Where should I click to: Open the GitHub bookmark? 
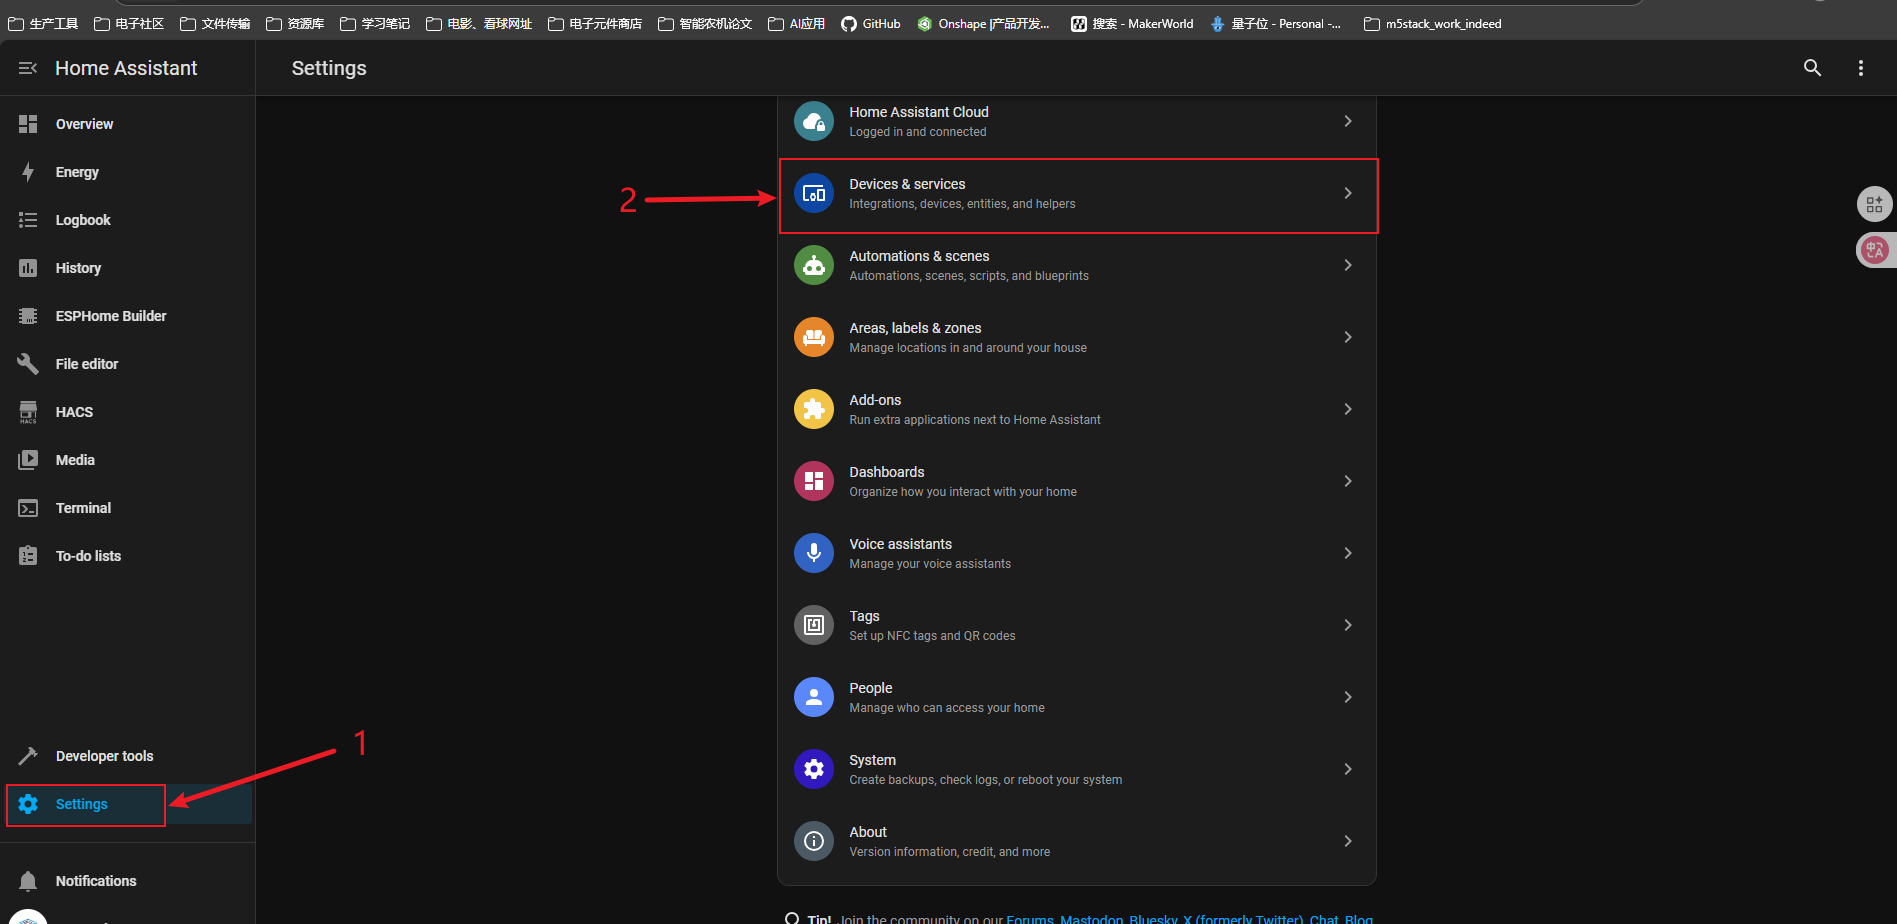pyautogui.click(x=871, y=24)
